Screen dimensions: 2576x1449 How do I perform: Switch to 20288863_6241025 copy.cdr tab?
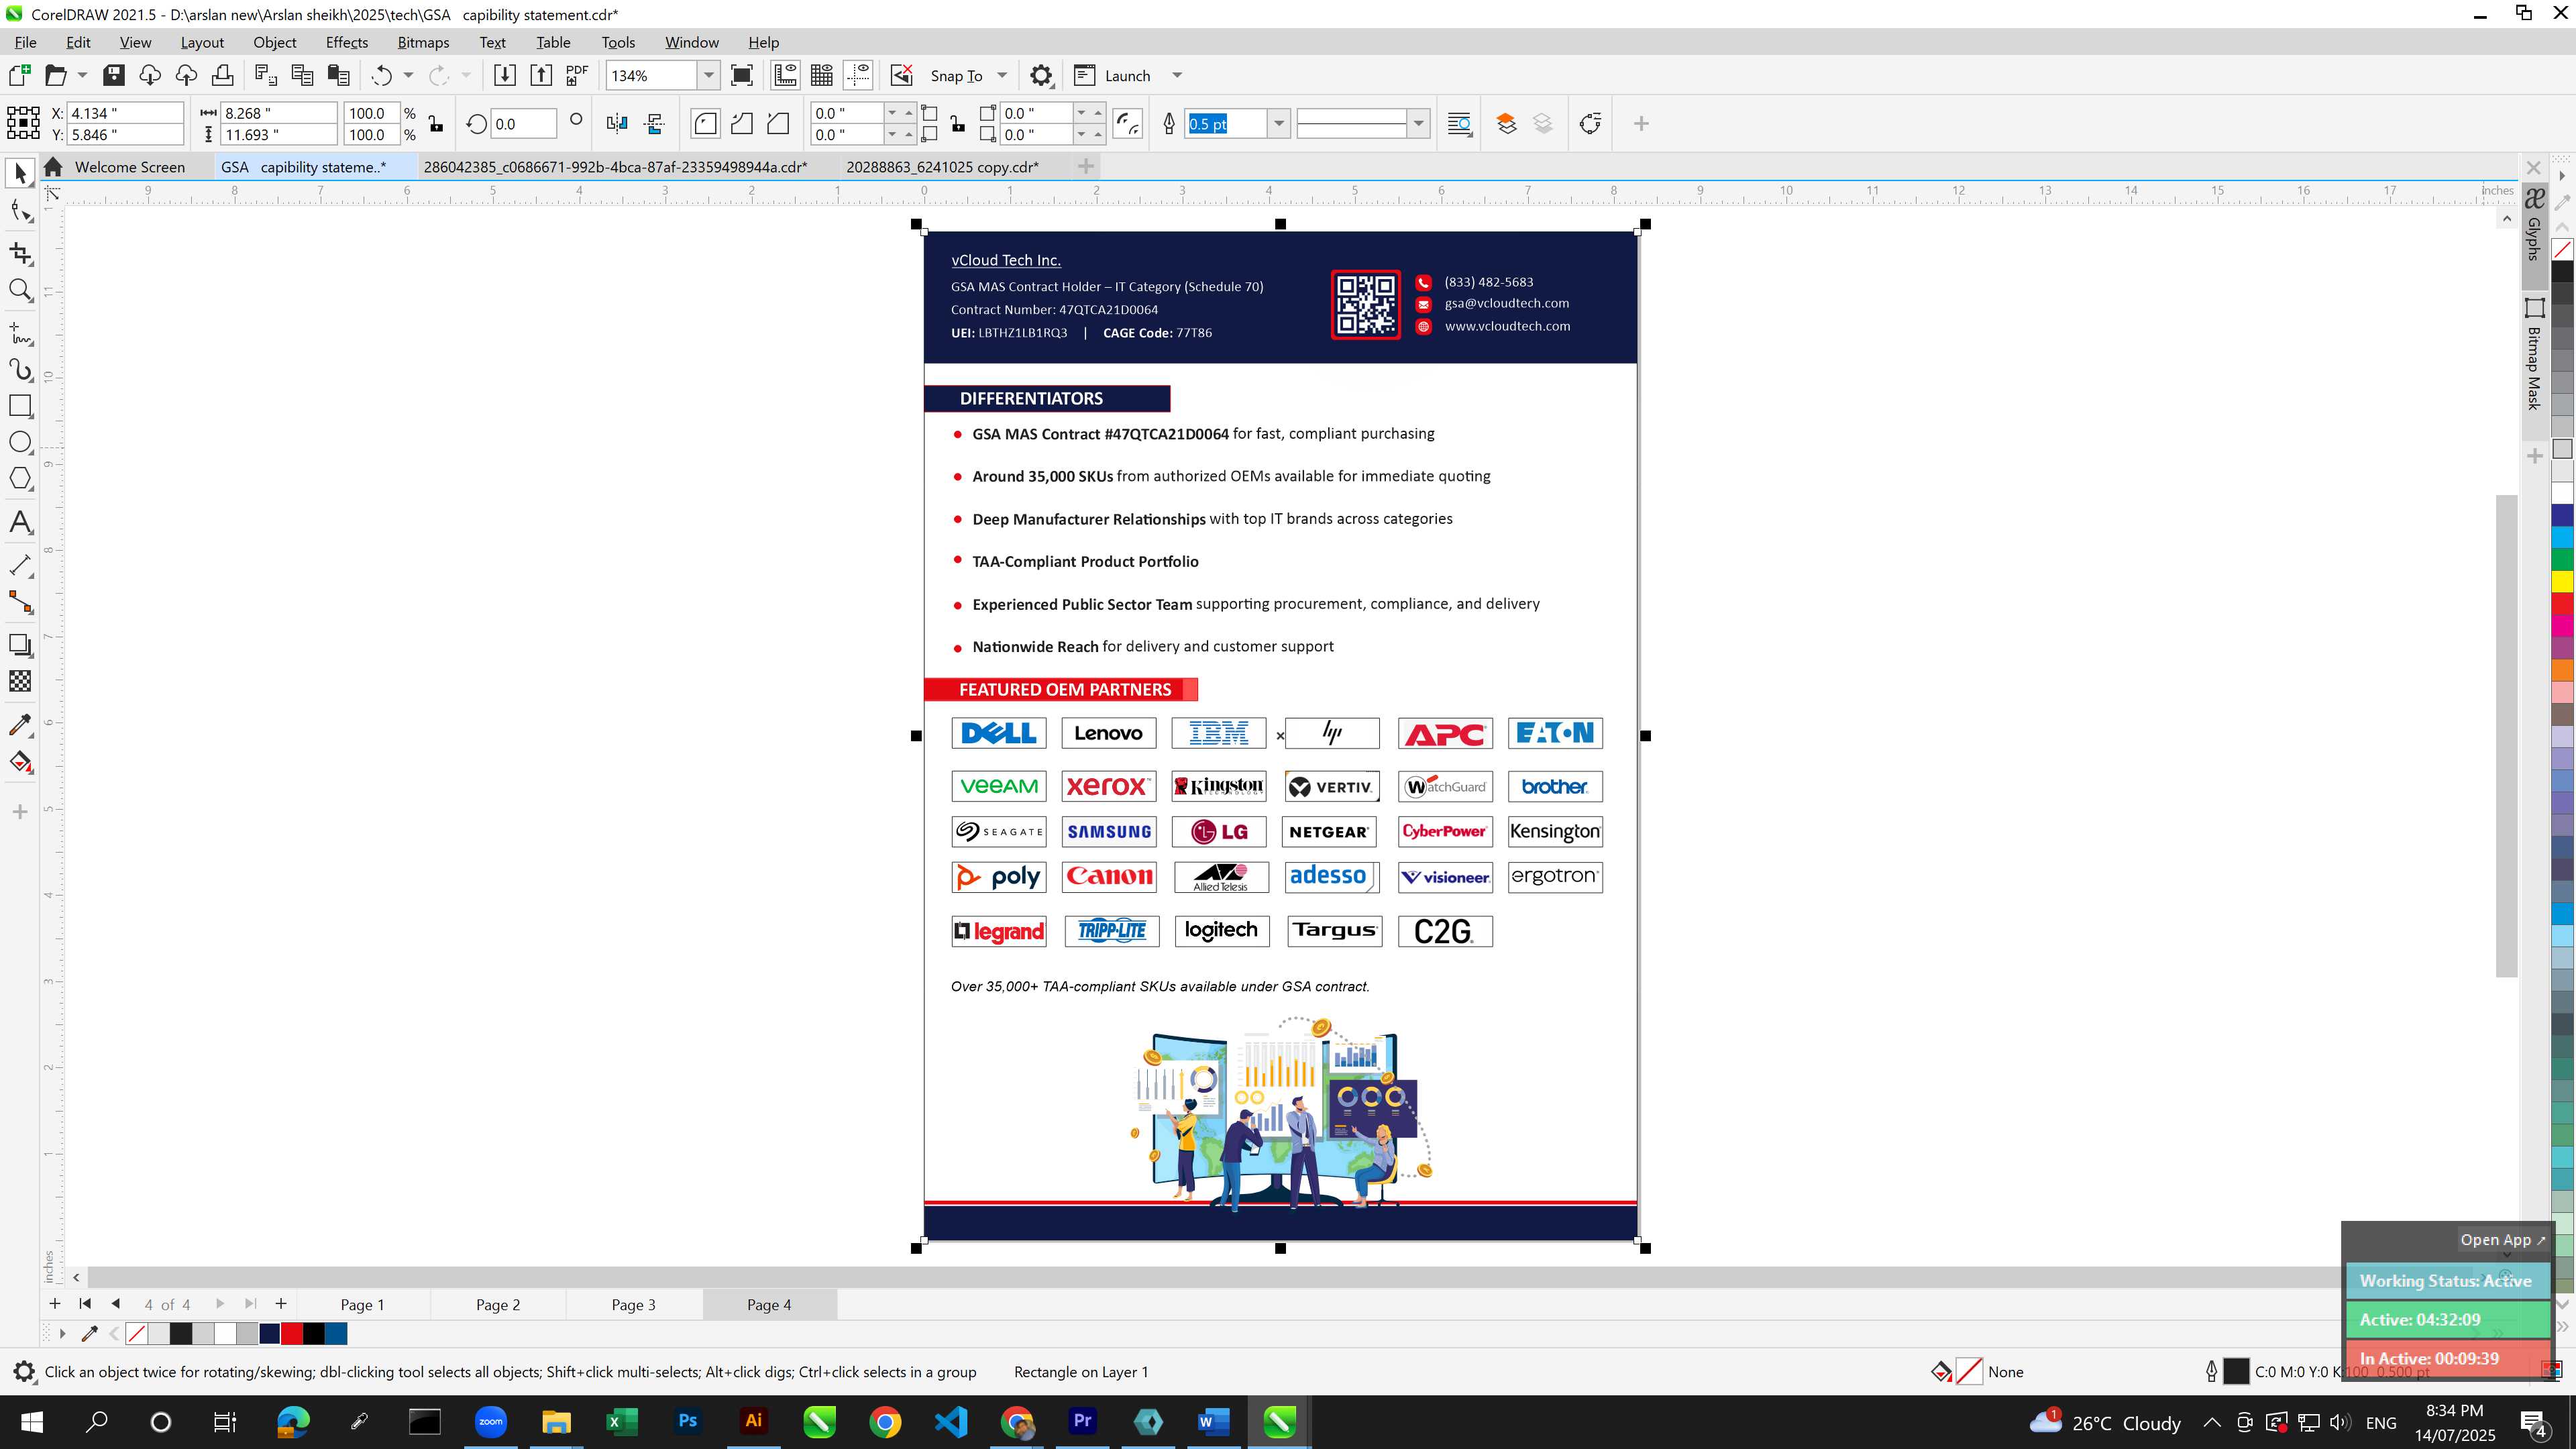tap(942, 167)
